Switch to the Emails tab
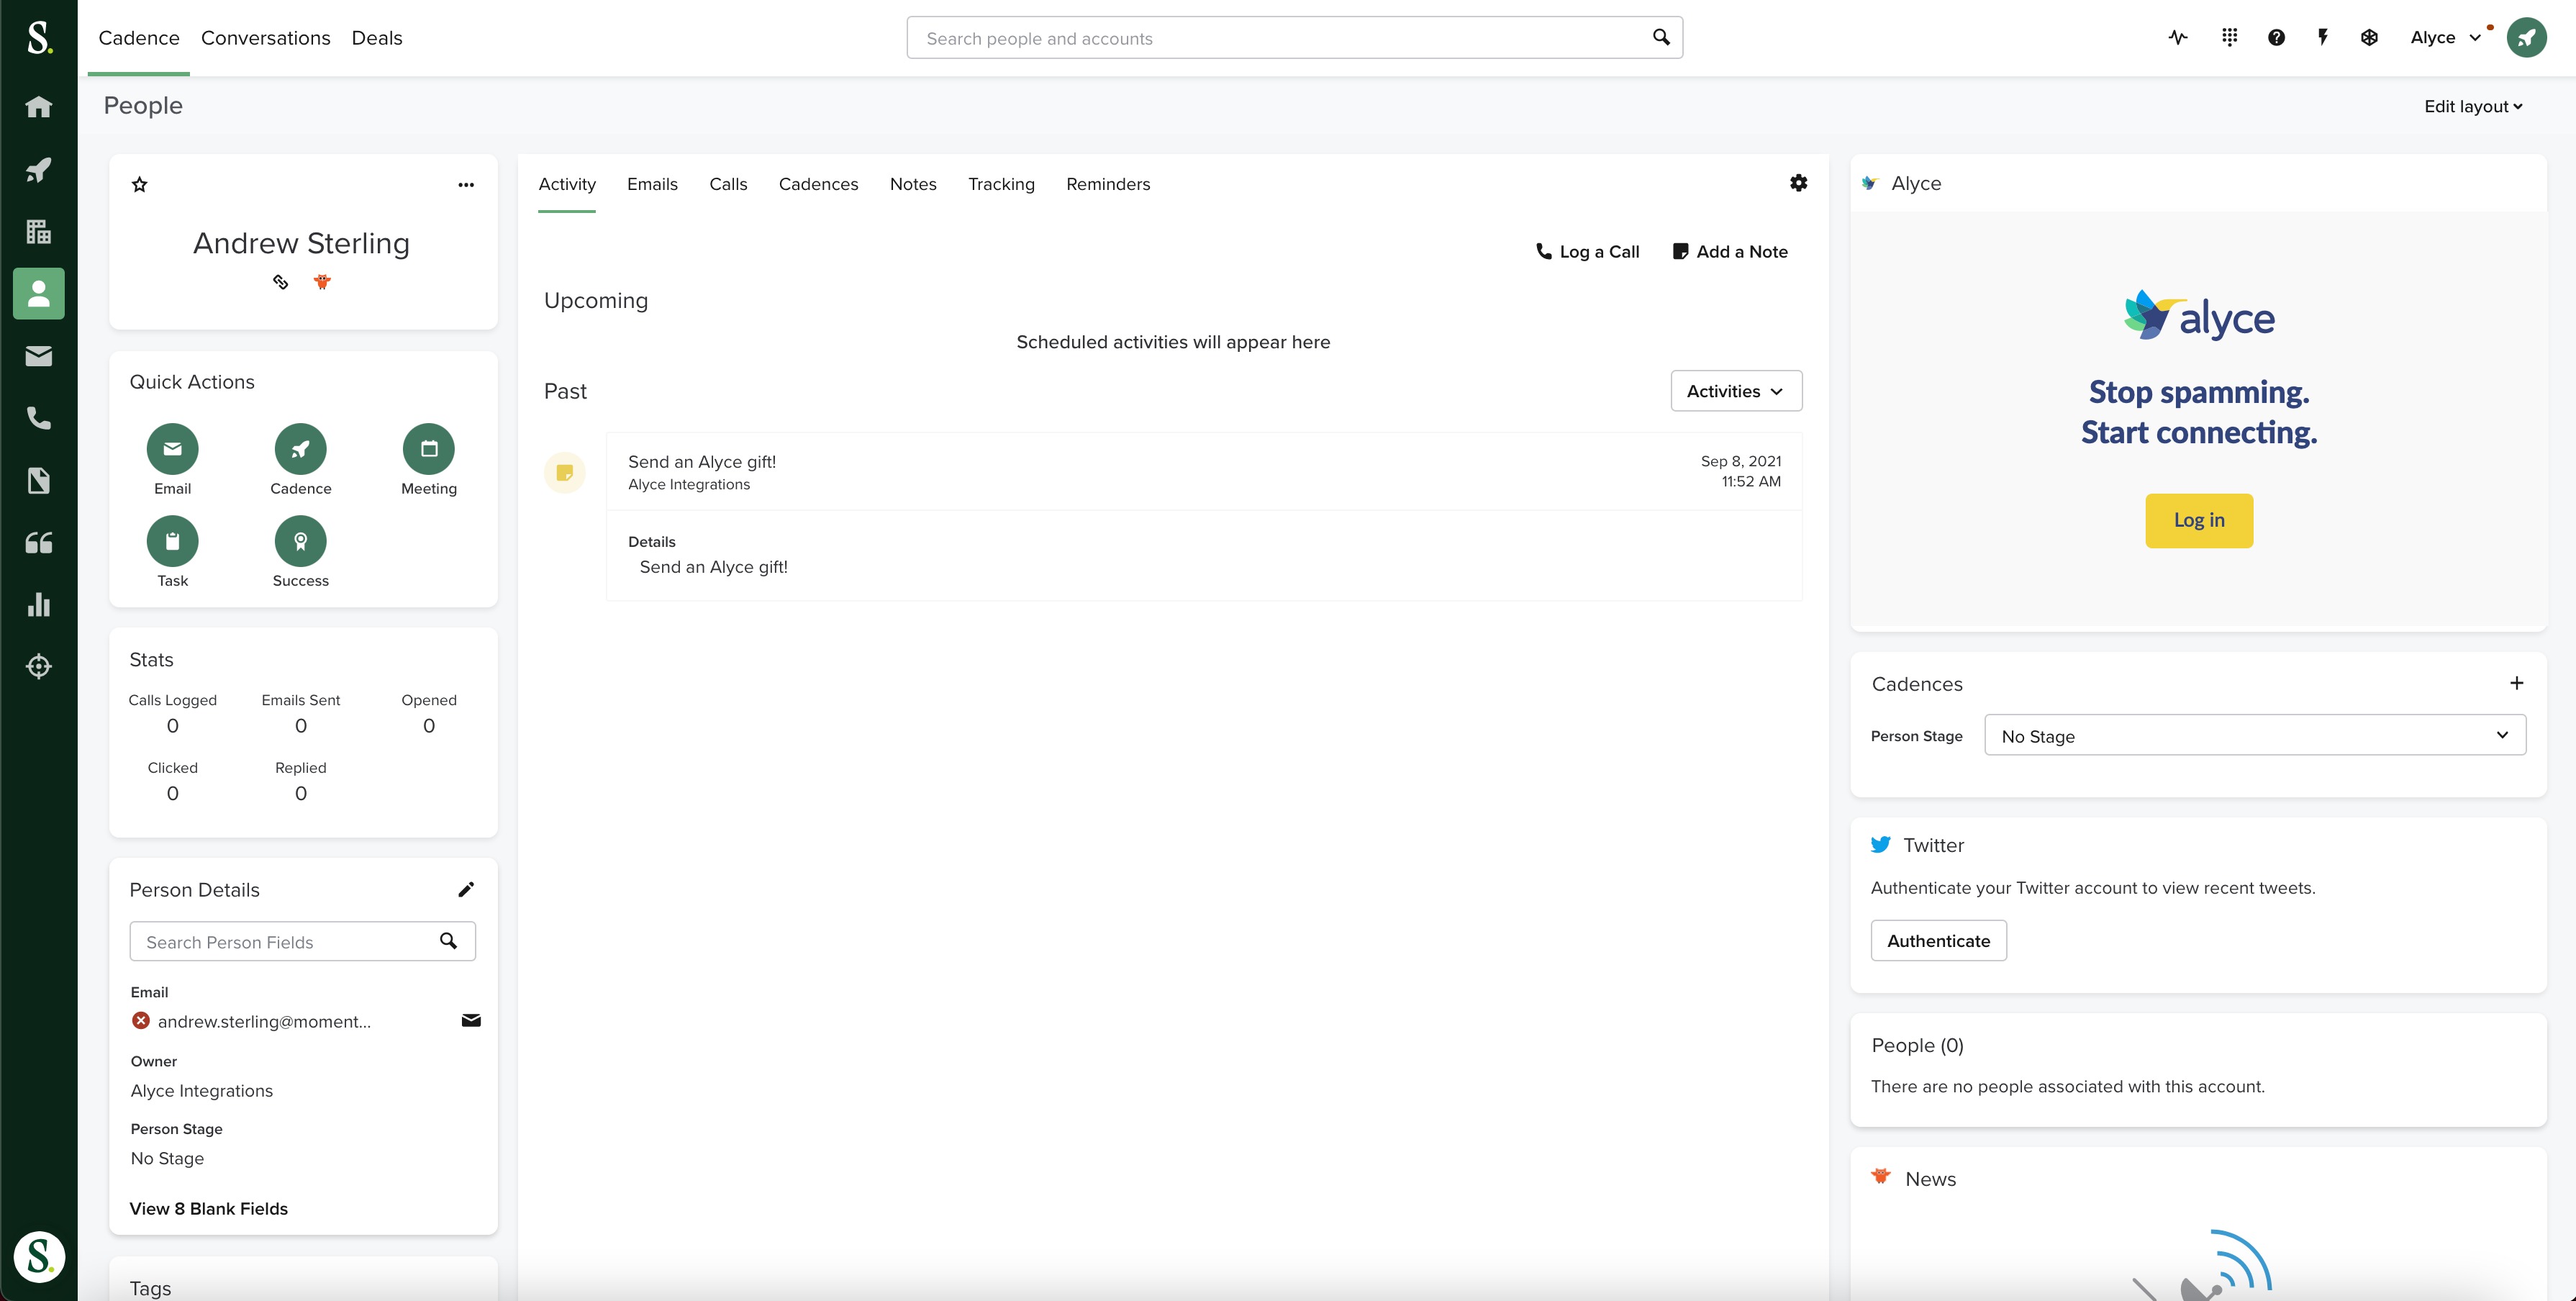This screenshot has height=1301, width=2576. (652, 184)
